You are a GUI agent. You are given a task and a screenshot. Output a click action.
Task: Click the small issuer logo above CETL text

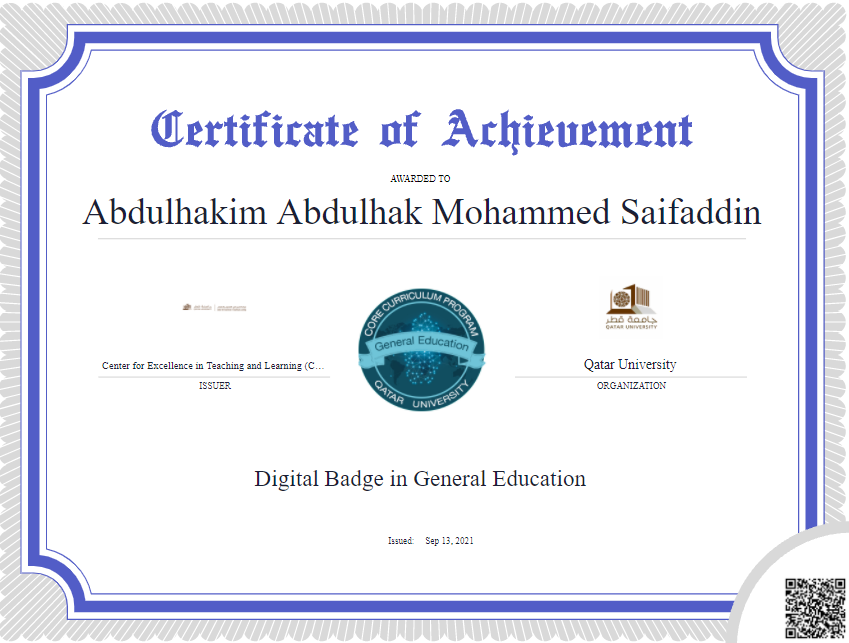[214, 307]
